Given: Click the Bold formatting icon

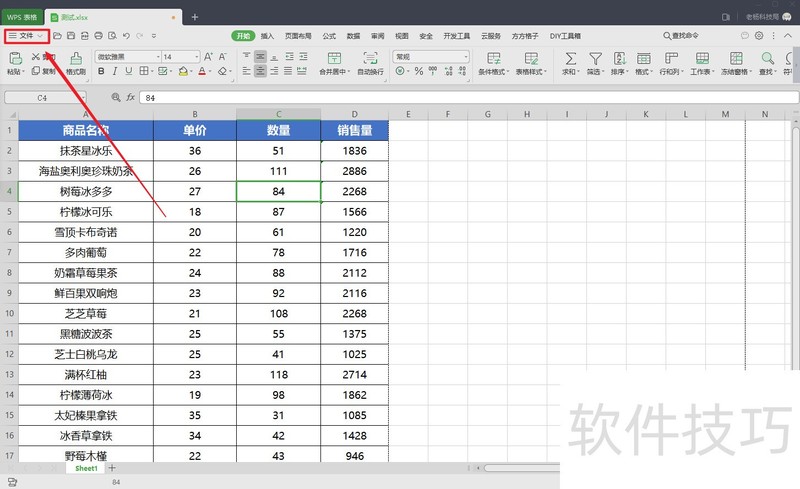Looking at the screenshot, I should coord(101,72).
